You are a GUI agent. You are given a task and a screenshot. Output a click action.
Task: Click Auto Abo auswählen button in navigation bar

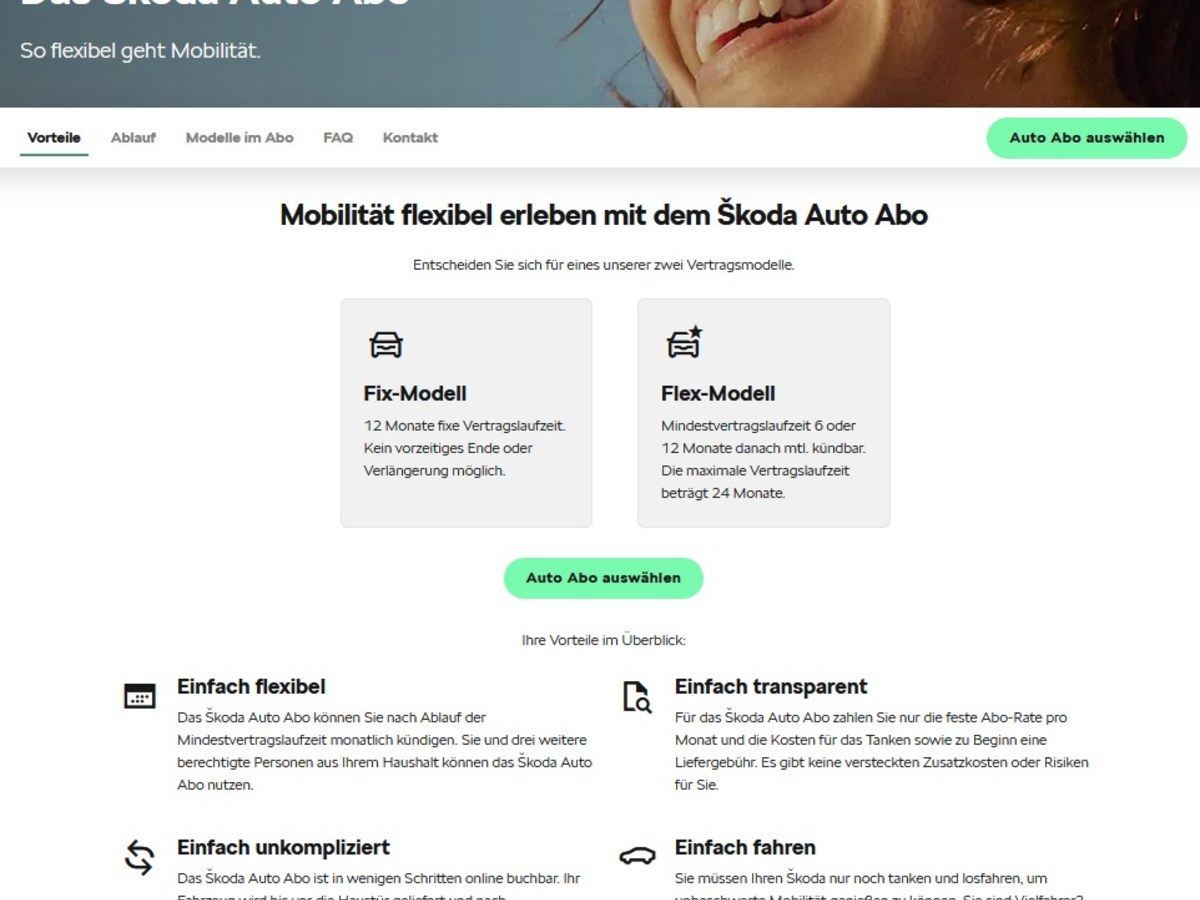[1087, 138]
